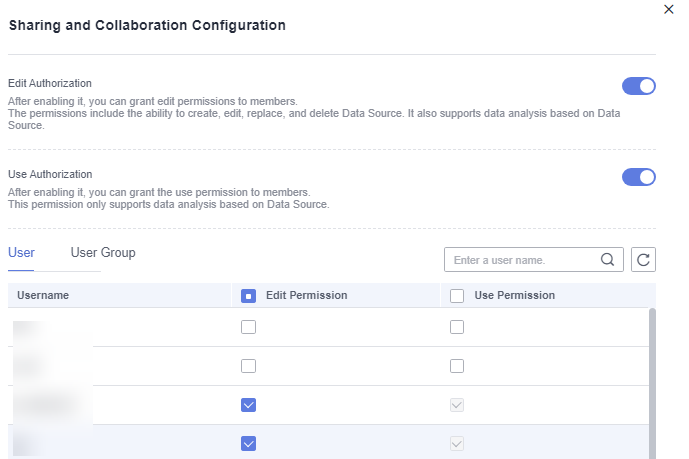Switch to the User Group tab
689x459 pixels.
click(x=103, y=253)
